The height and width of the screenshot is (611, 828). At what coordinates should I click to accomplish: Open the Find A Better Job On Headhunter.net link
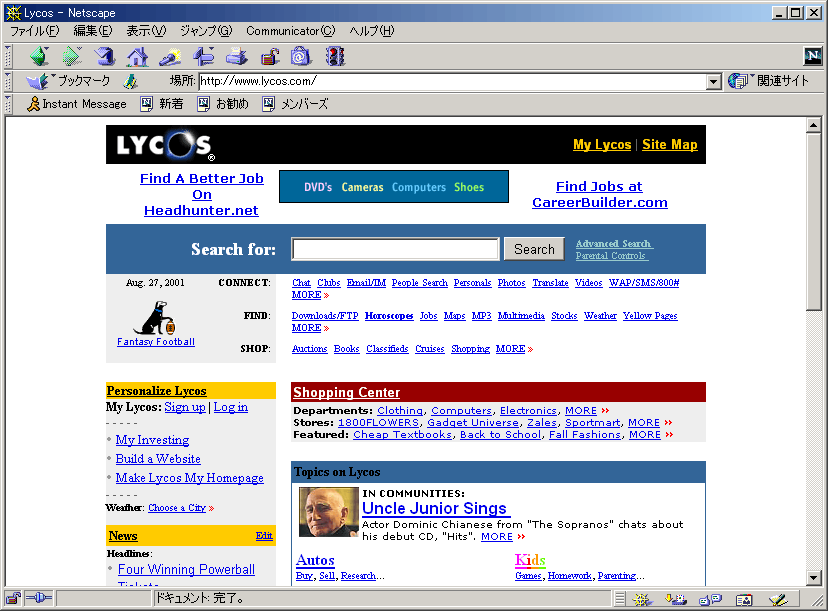pos(201,194)
